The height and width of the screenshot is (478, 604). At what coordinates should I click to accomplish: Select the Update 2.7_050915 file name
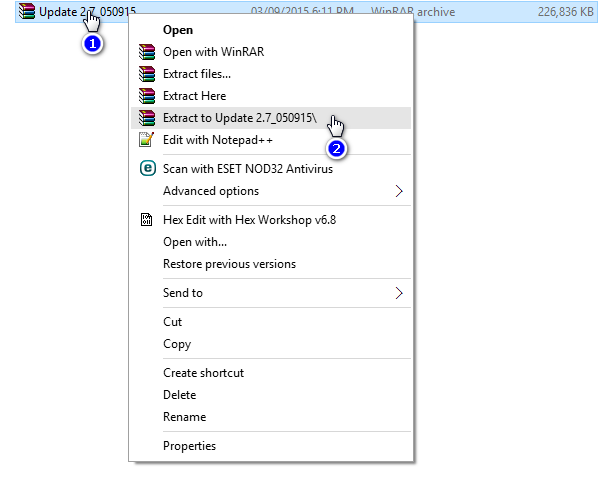click(87, 12)
